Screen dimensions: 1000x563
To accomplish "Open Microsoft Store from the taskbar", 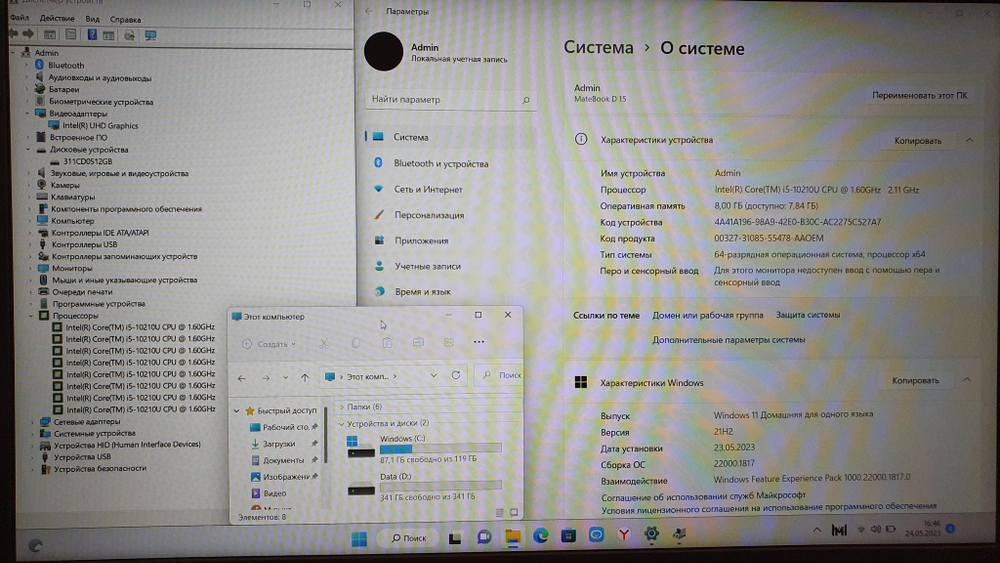I will tap(568, 536).
